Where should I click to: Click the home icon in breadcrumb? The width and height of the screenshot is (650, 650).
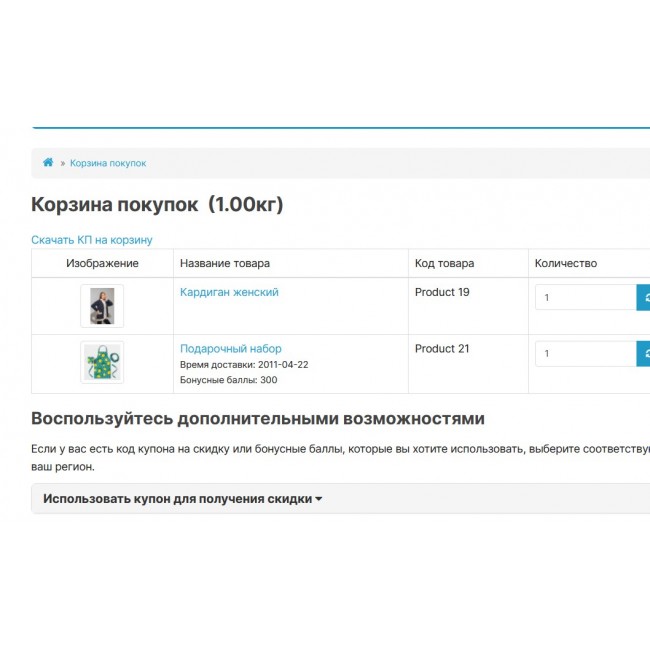coord(48,162)
